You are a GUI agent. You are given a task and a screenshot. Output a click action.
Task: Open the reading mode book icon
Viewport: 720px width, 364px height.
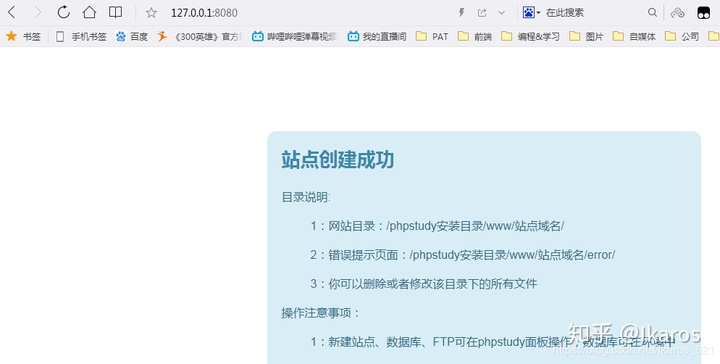click(x=115, y=12)
